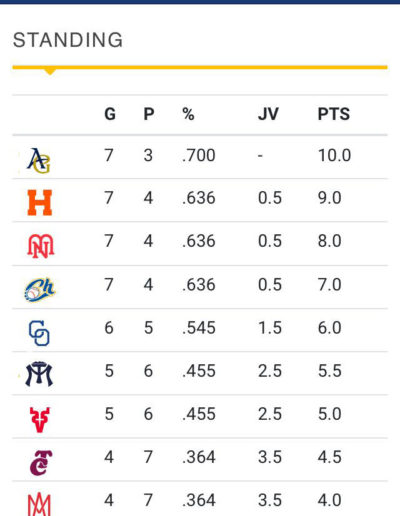Click the AG team logo in first place
The width and height of the screenshot is (400, 516).
point(39,161)
